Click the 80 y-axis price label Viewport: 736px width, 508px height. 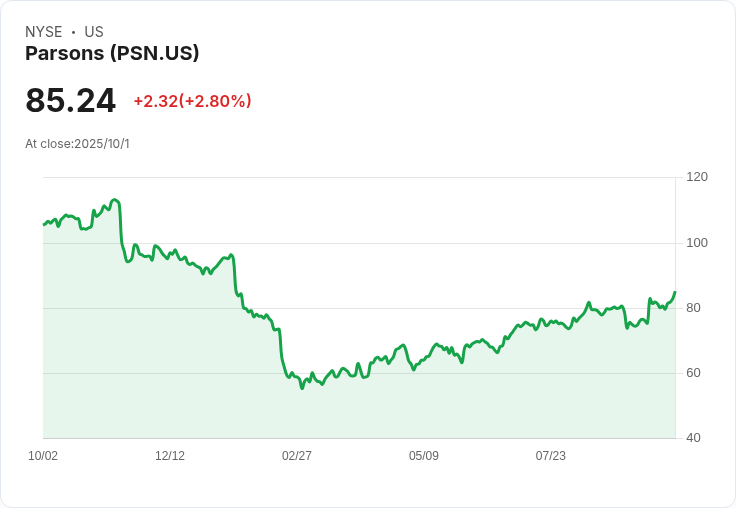pos(693,308)
